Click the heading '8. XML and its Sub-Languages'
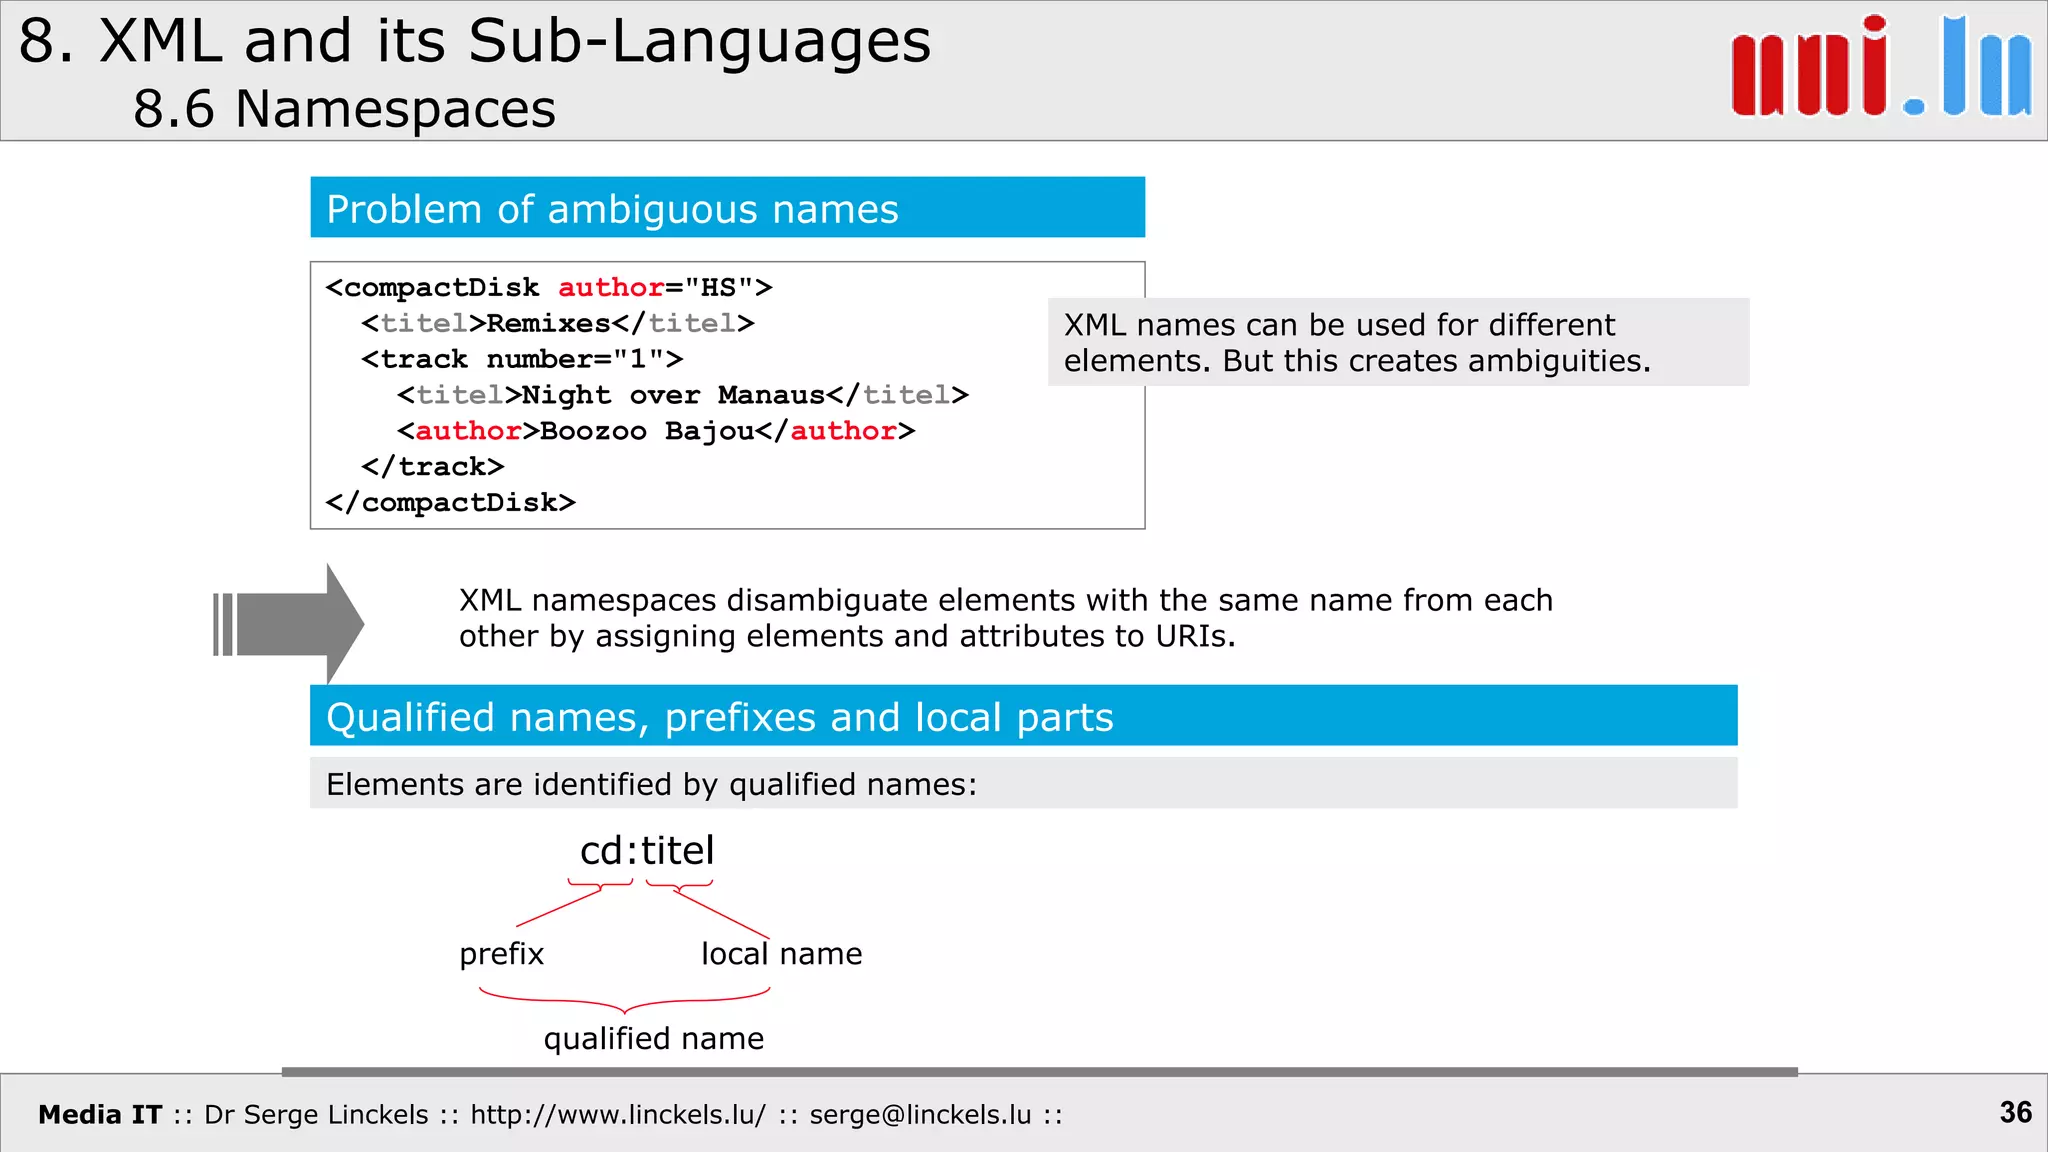The height and width of the screenshot is (1152, 2048). 475,42
